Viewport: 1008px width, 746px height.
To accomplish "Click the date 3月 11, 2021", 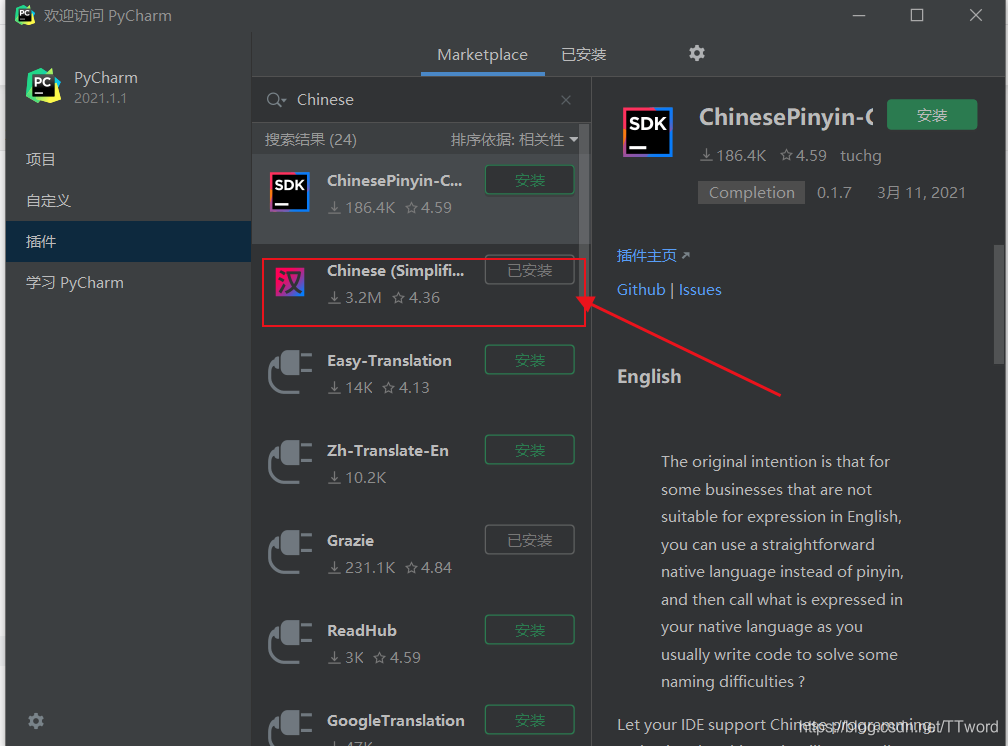I will coord(921,193).
